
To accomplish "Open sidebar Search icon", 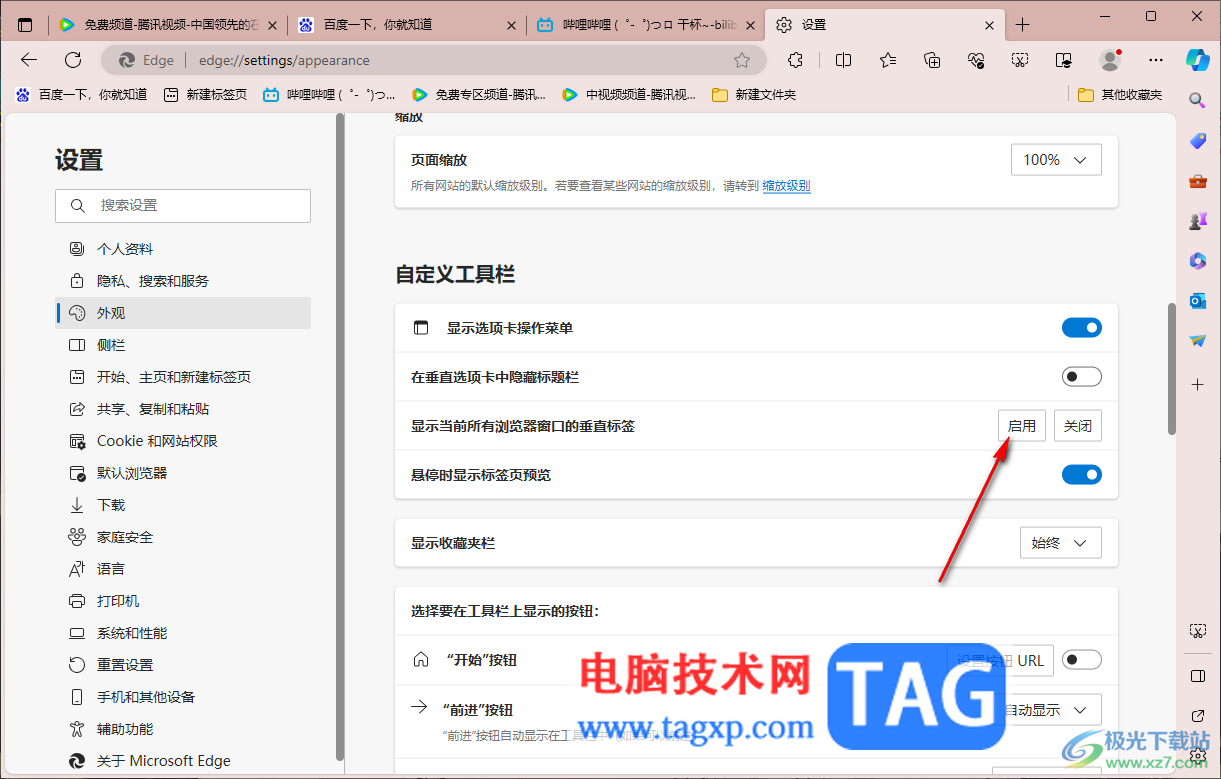I will point(1197,100).
